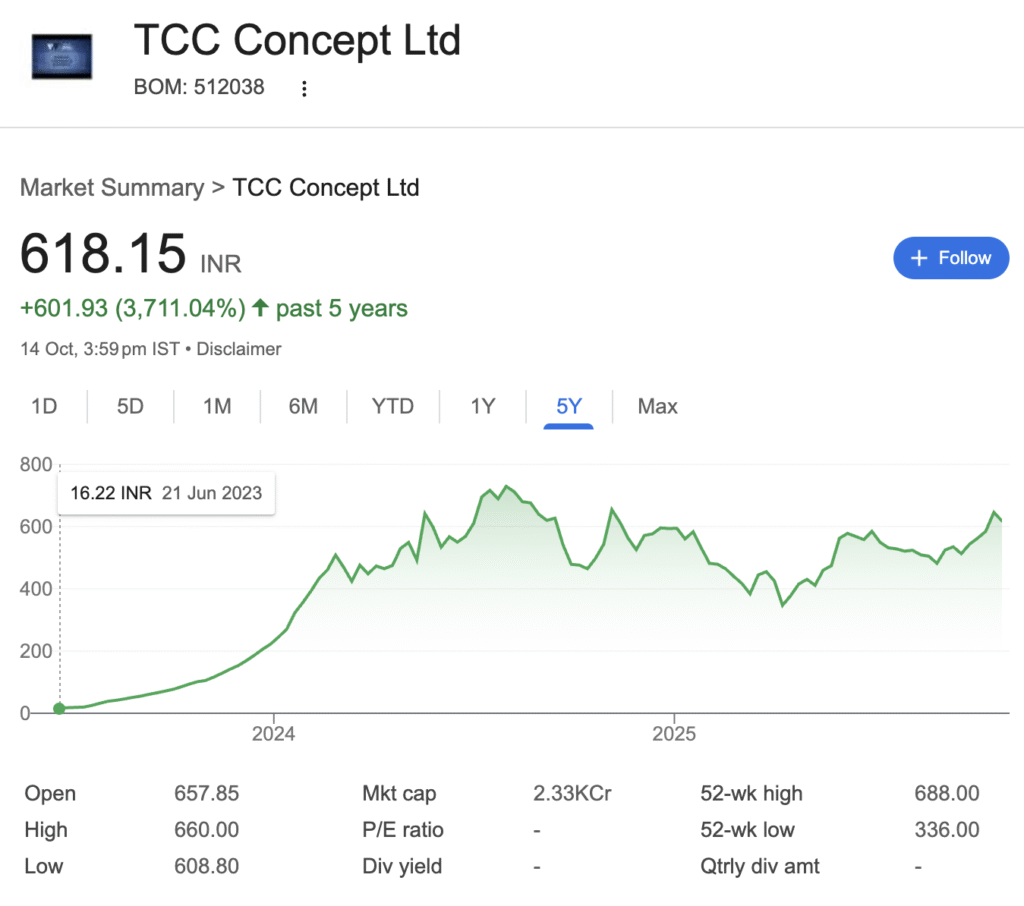Select the 1Y time range tab
The height and width of the screenshot is (906, 1024).
483,407
